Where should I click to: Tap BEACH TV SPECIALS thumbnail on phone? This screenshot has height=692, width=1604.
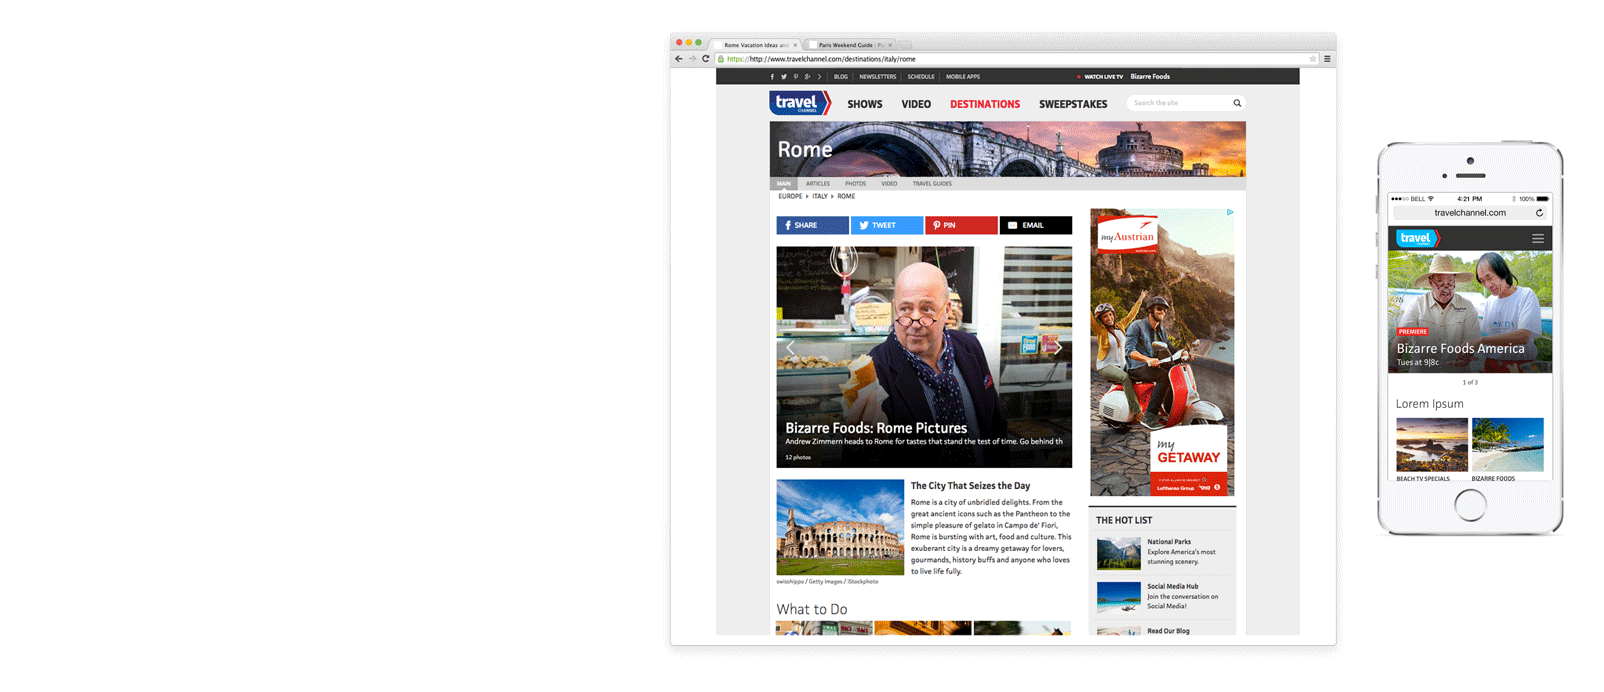[1432, 445]
